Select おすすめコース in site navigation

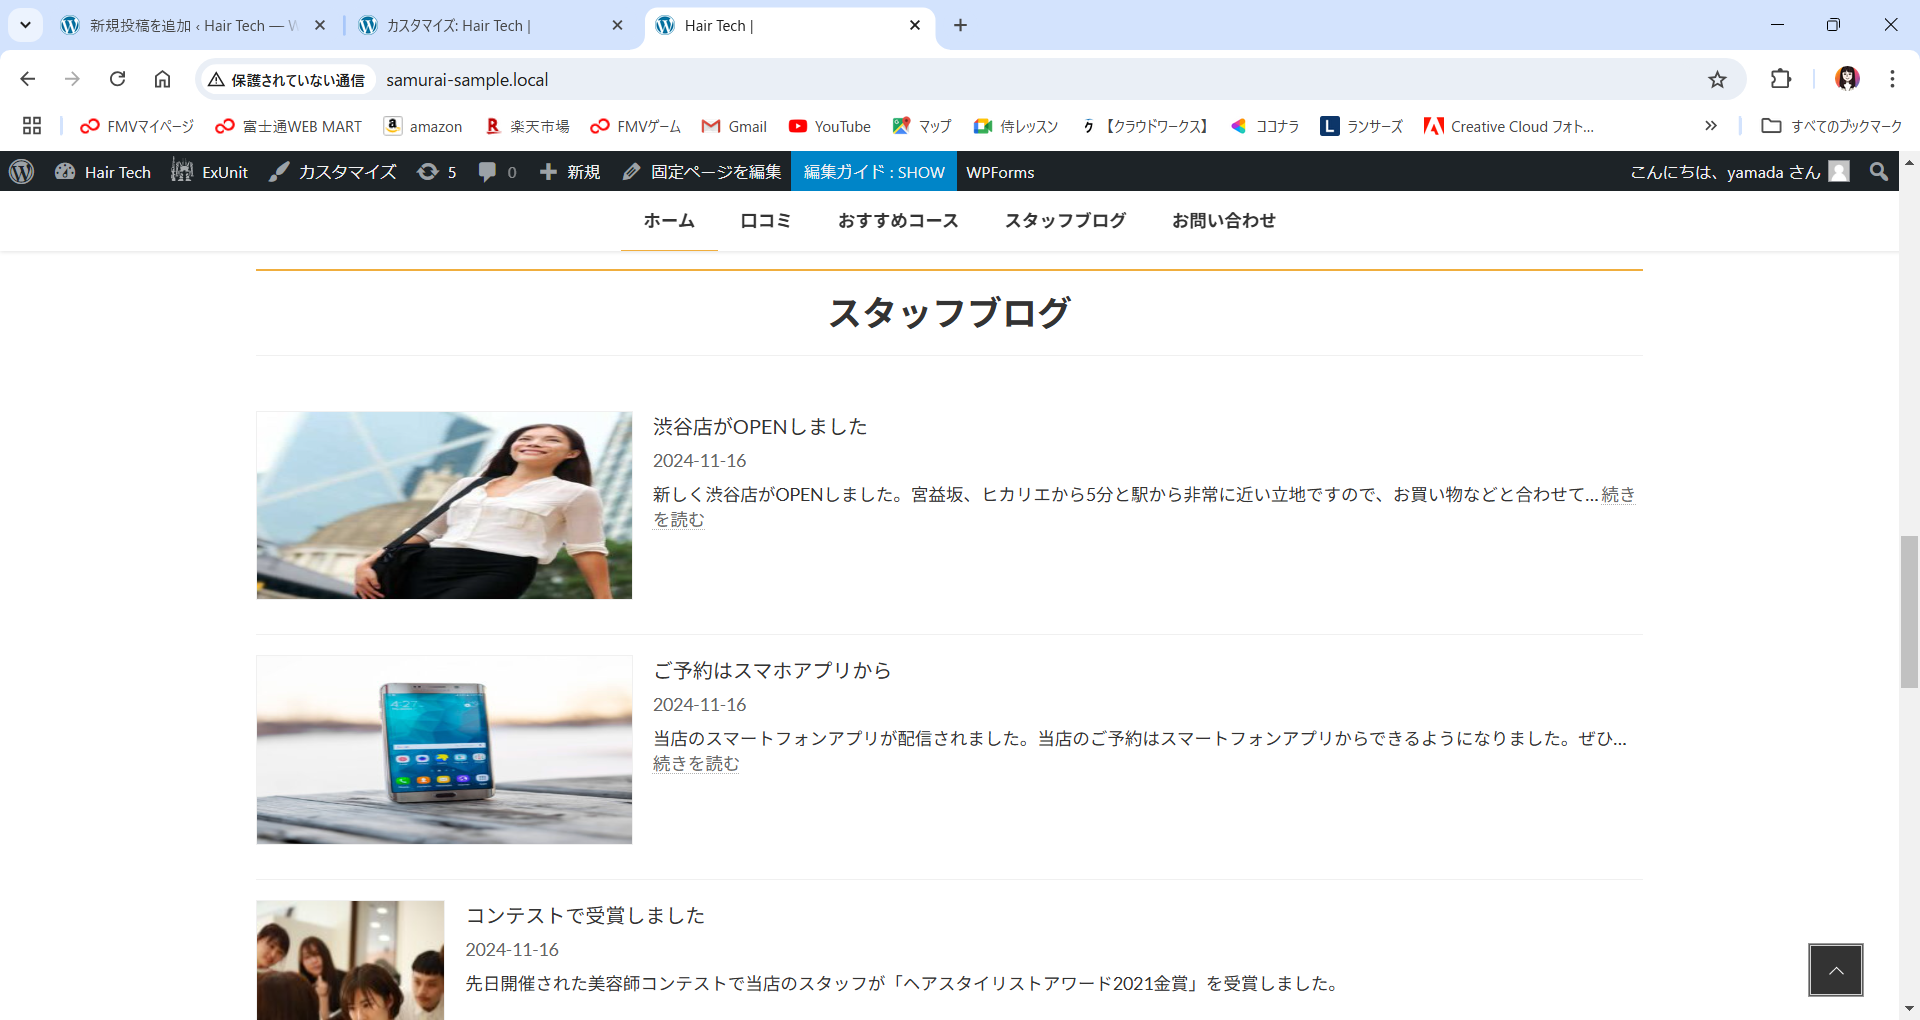(x=898, y=220)
